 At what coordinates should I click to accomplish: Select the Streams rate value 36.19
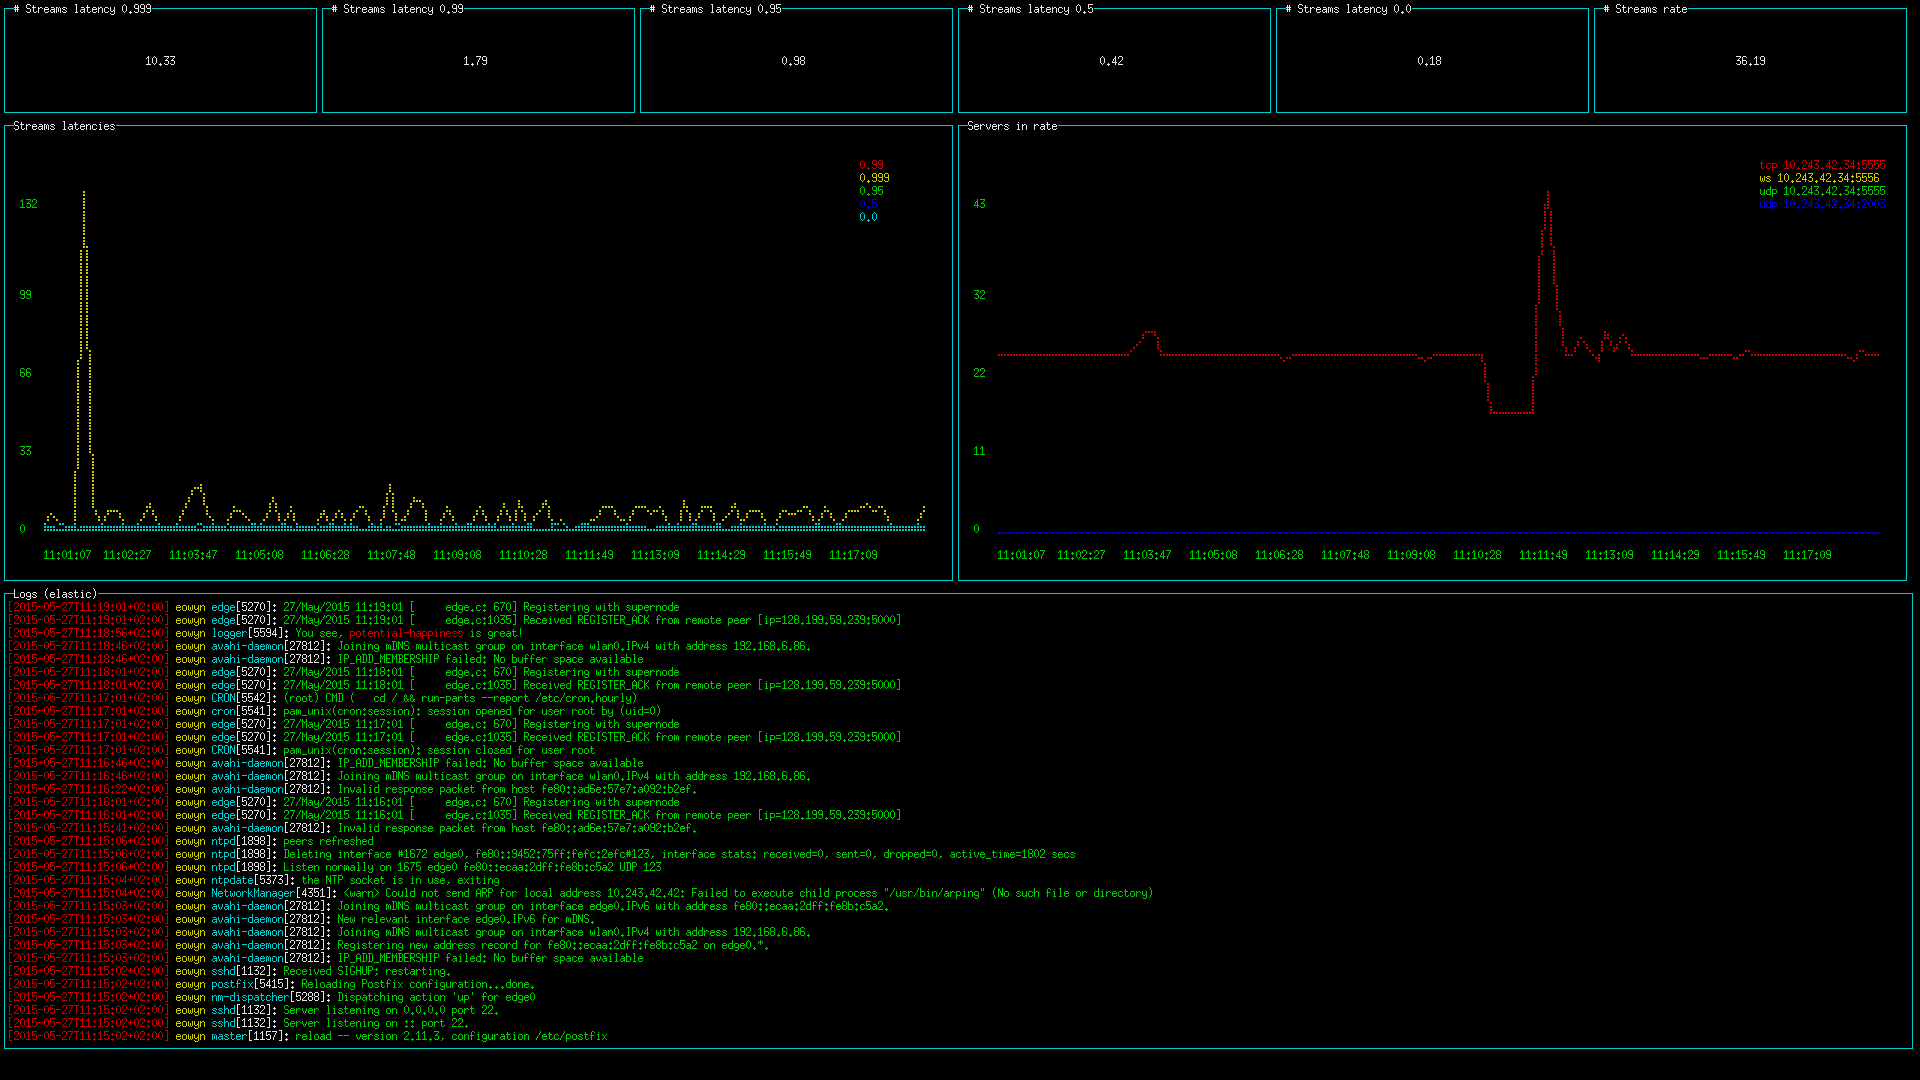[1750, 61]
